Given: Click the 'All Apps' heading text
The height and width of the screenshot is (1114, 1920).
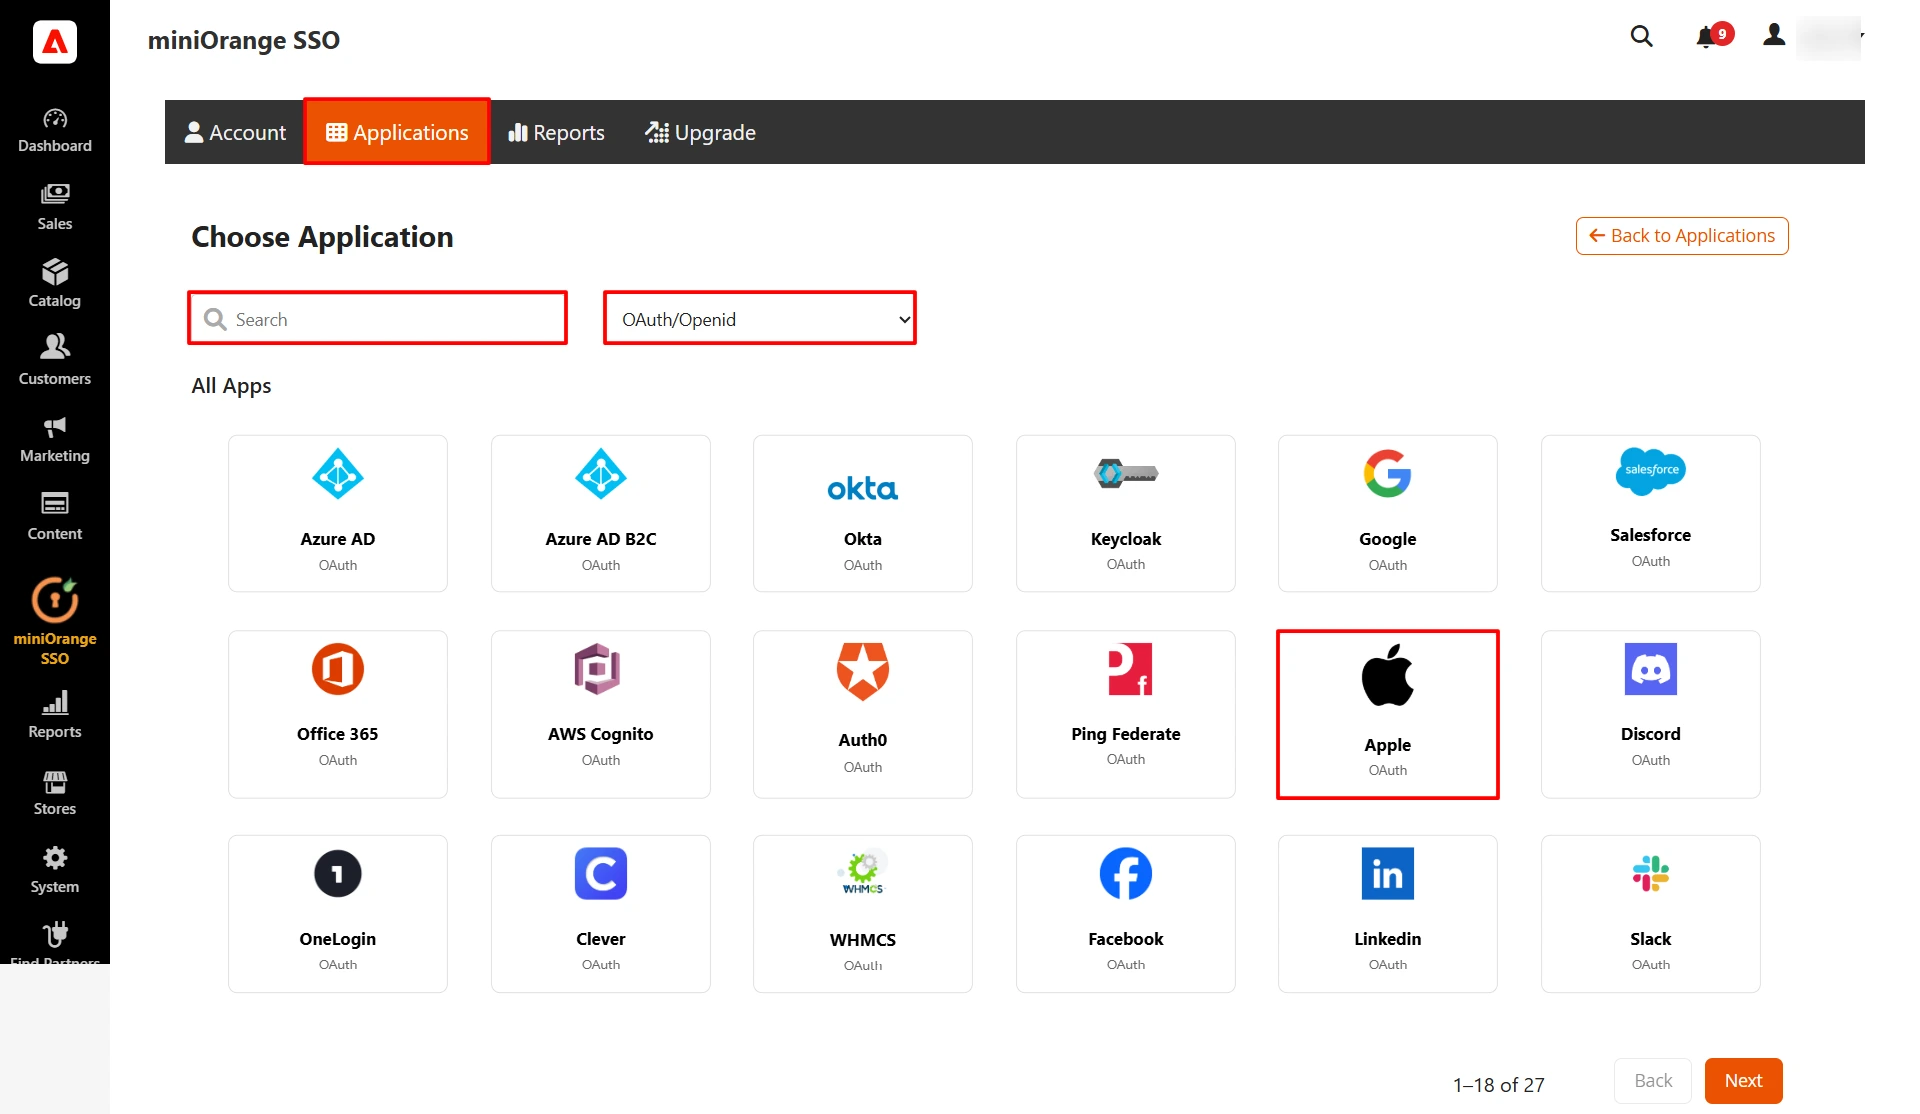Looking at the screenshot, I should [x=231, y=386].
